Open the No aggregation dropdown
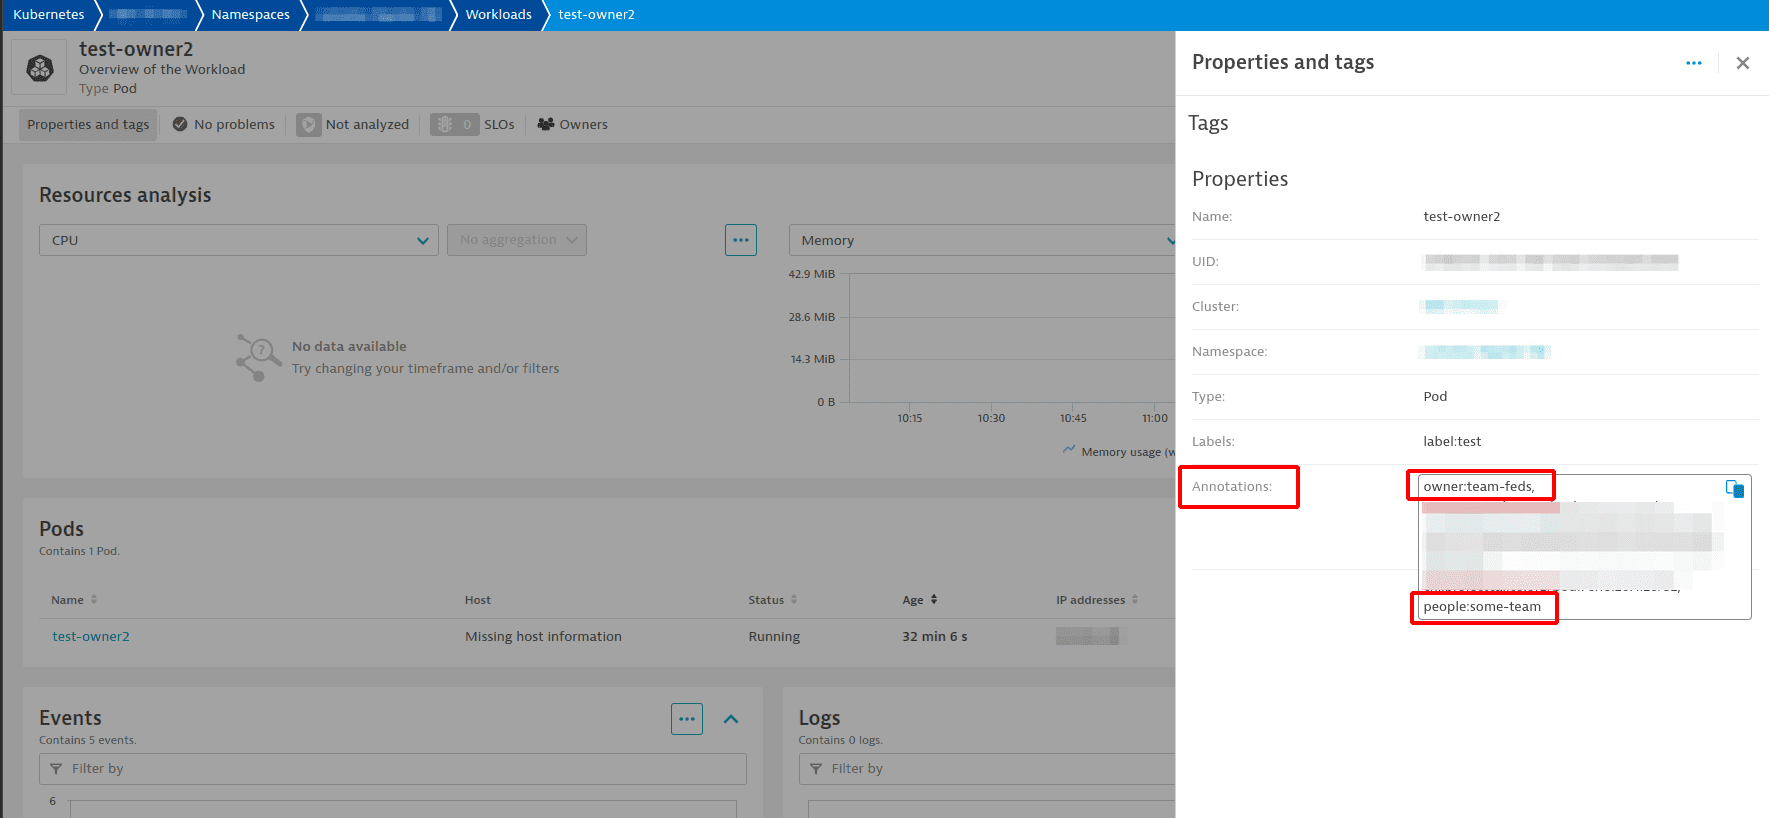 (516, 240)
